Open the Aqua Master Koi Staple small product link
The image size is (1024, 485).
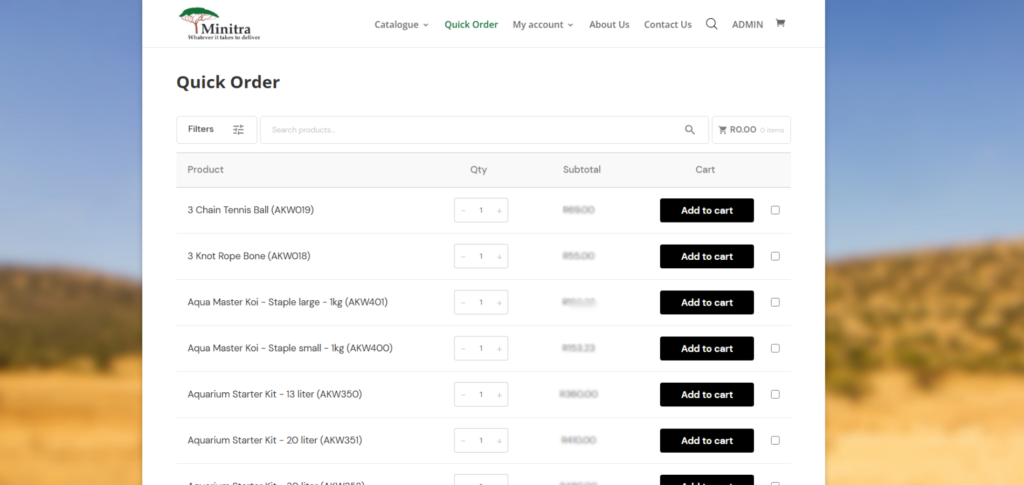[289, 348]
